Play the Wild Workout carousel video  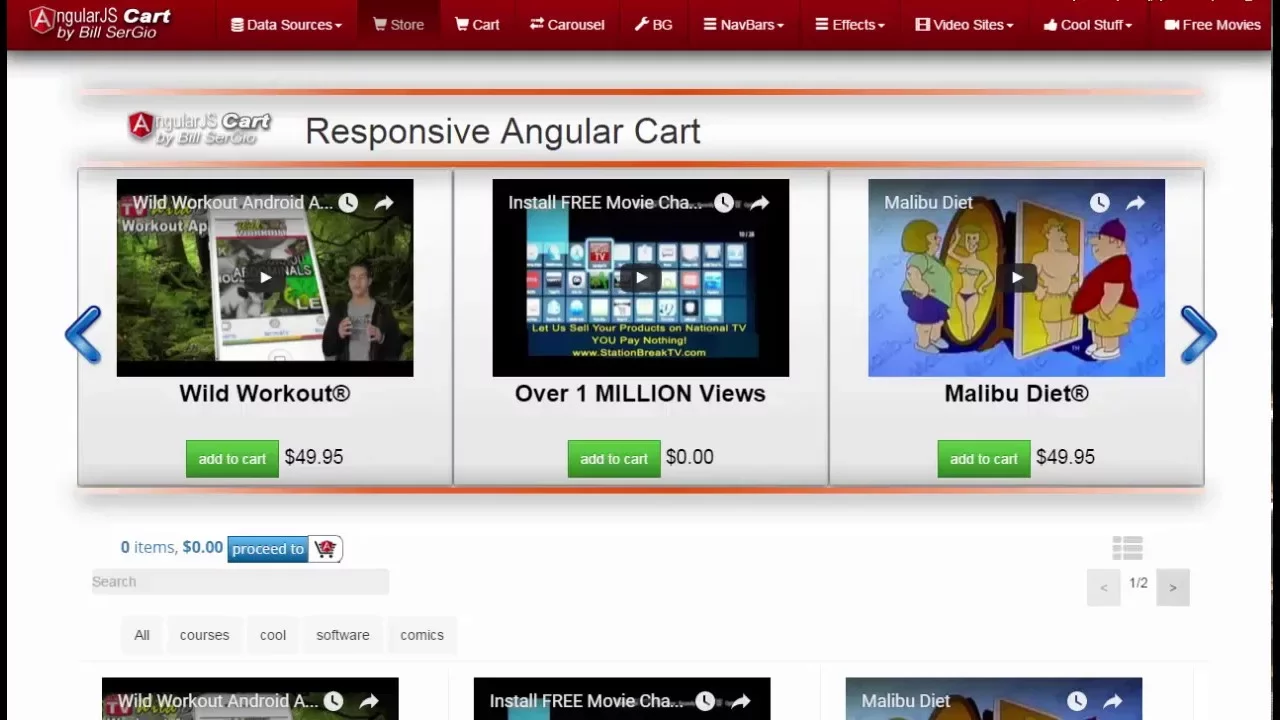tap(265, 278)
